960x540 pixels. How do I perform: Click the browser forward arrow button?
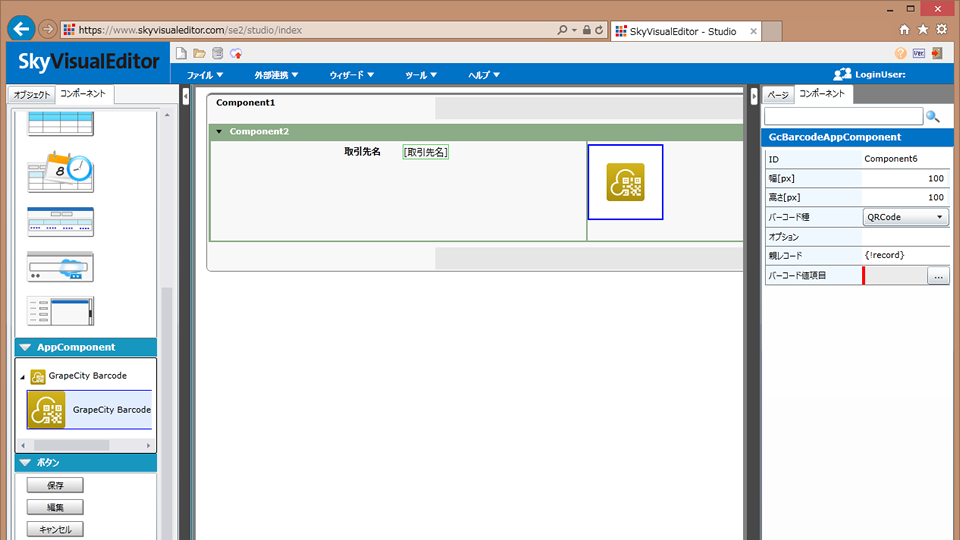tap(48, 29)
